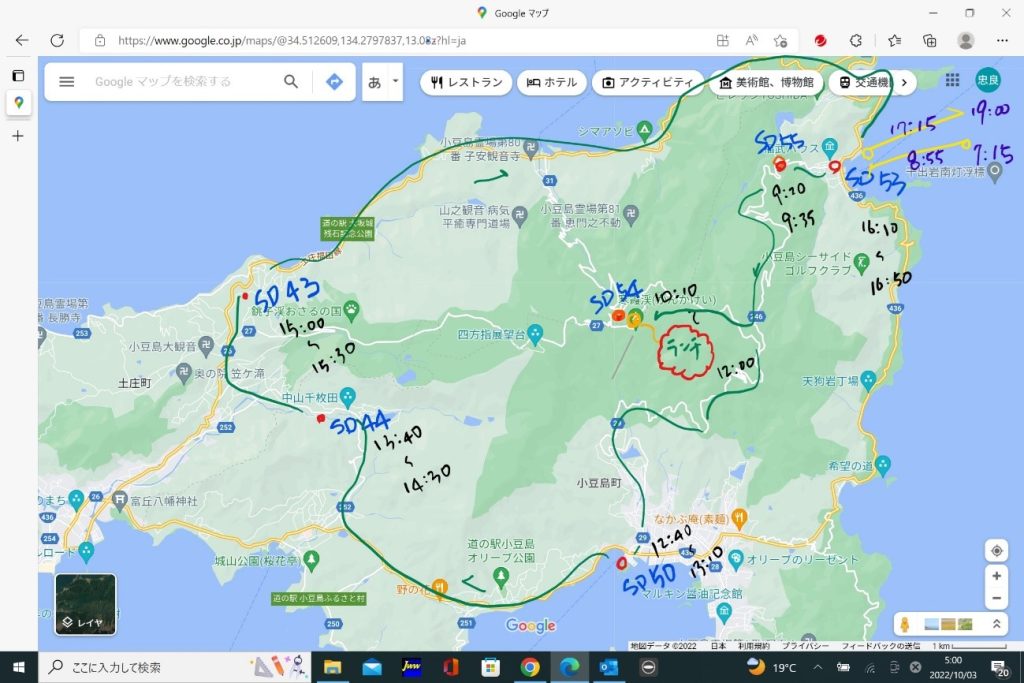Refresh the browser page
This screenshot has width=1024, height=683.
coord(57,41)
